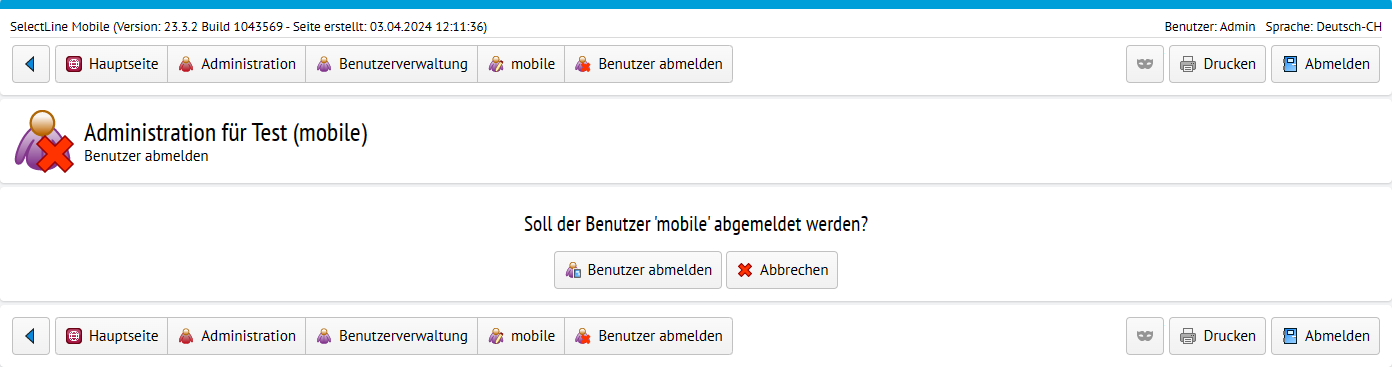Click Drucken printer button in top toolbar
Viewport: 1392px width, 367px height.
[1217, 64]
